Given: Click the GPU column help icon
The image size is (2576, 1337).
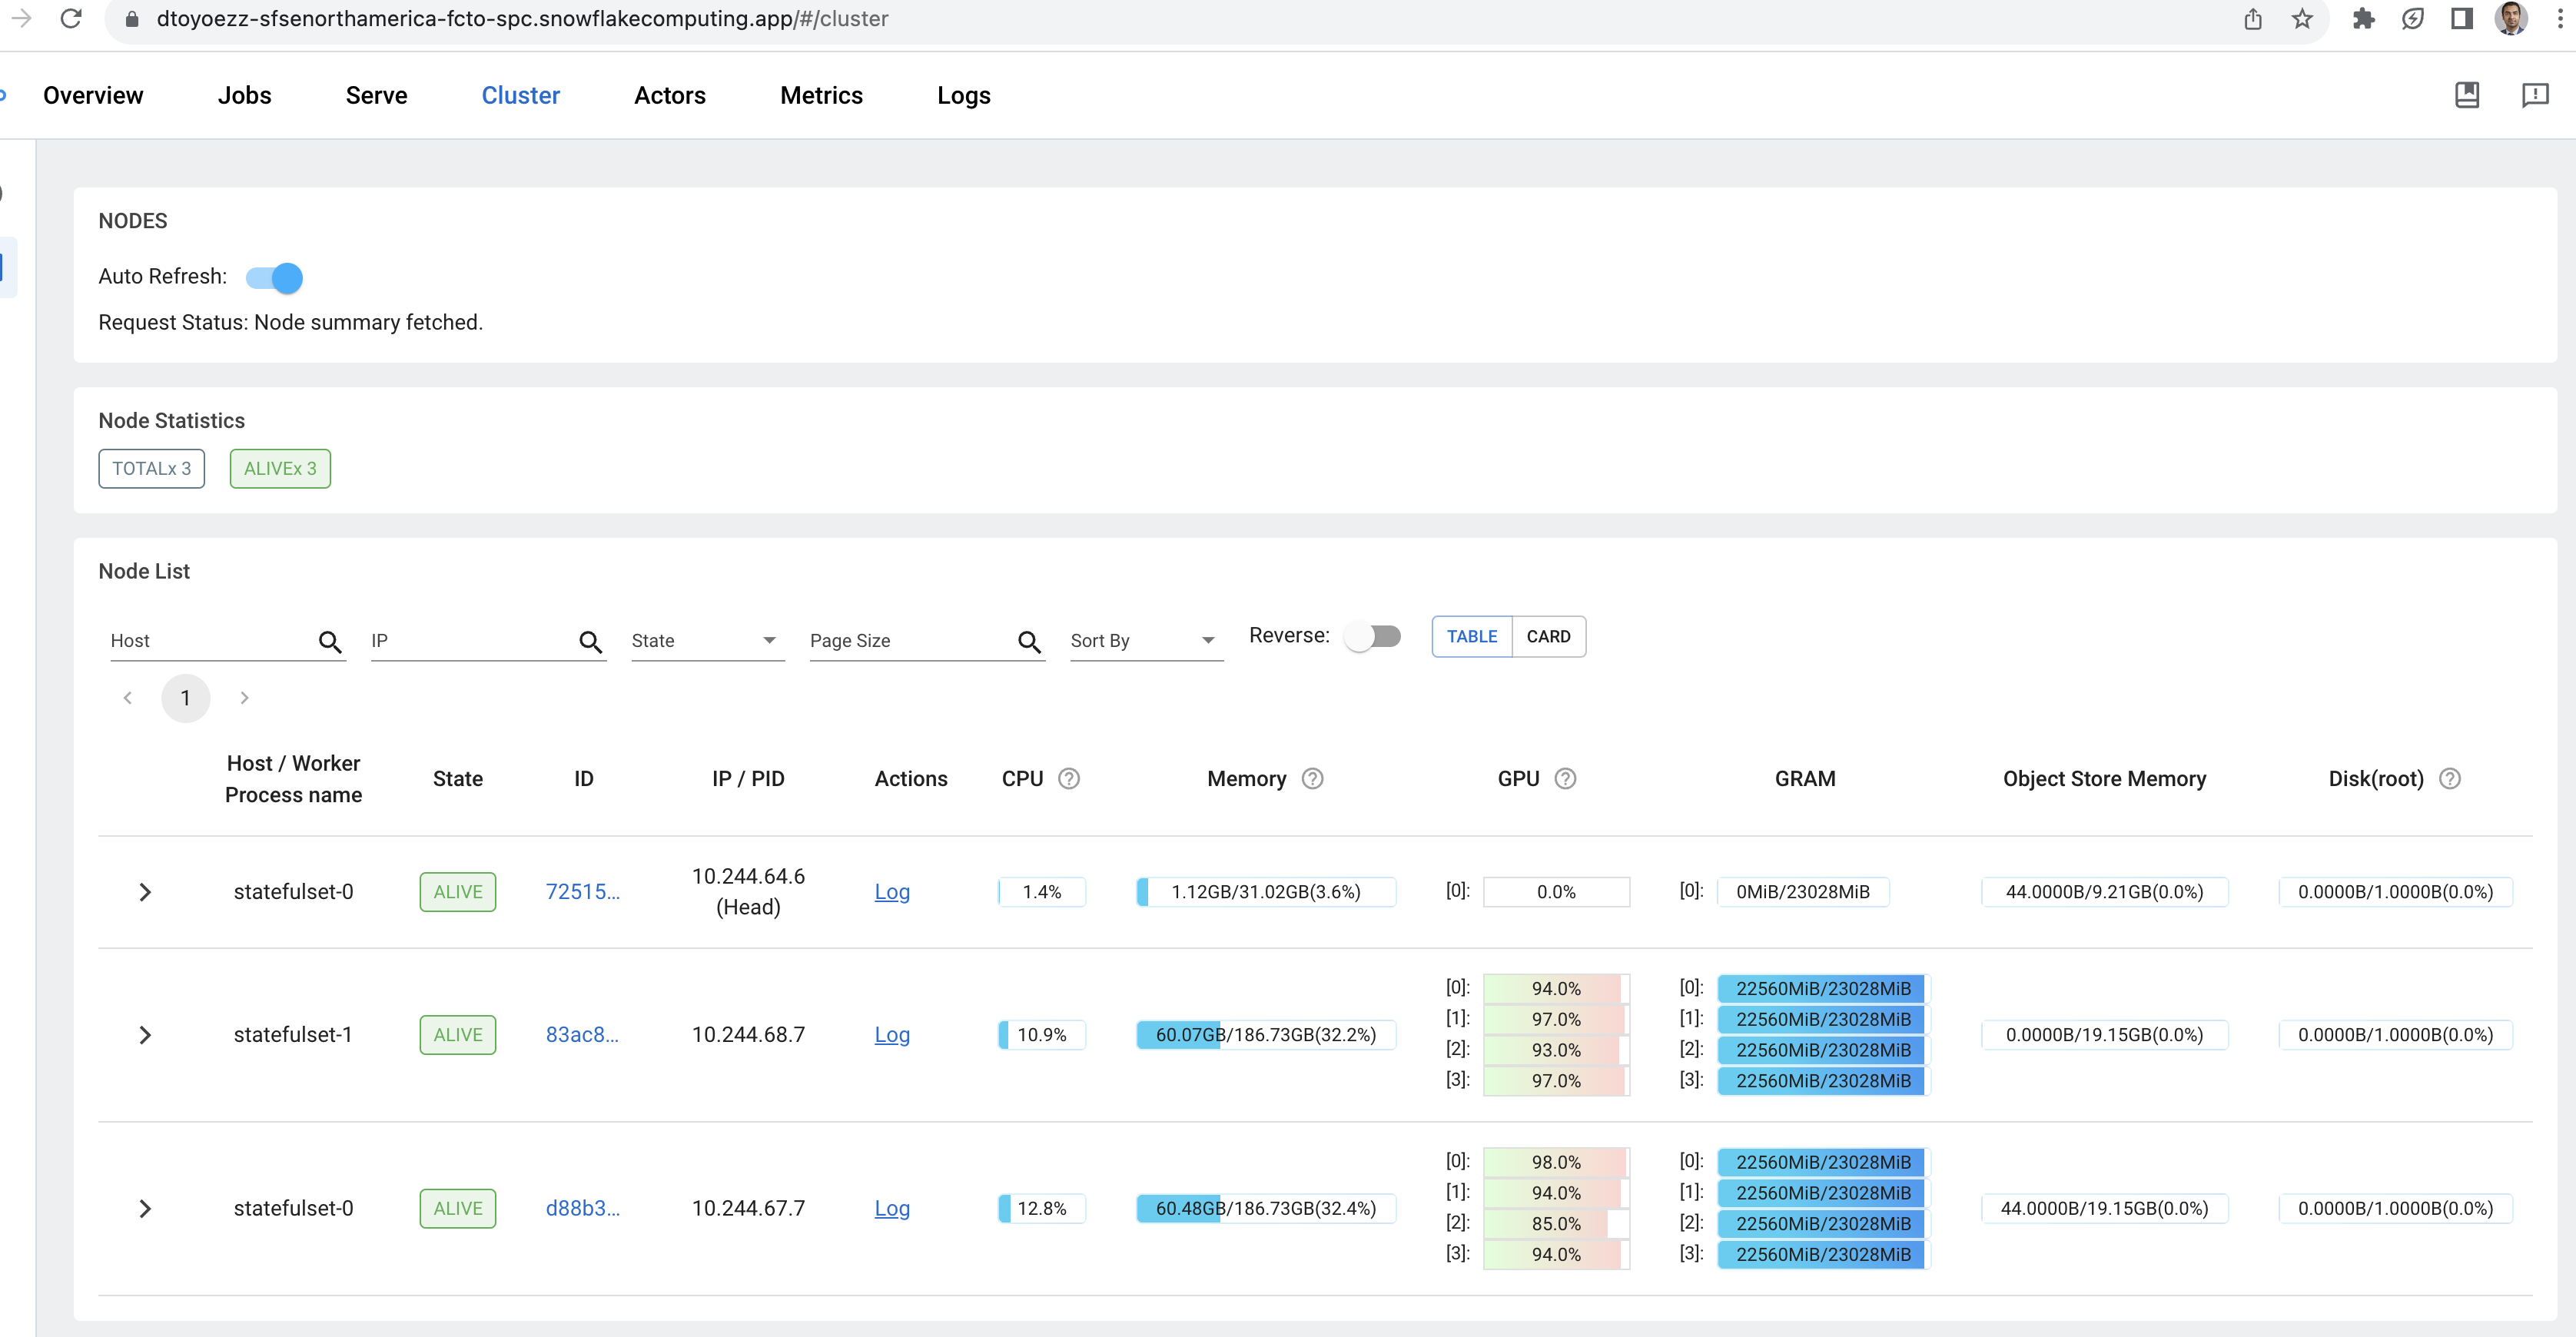Looking at the screenshot, I should (x=1565, y=778).
